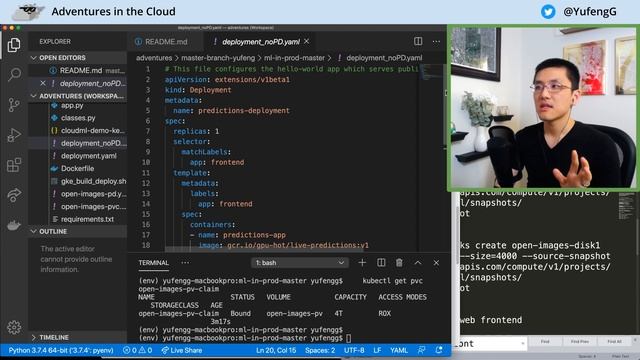
Task: Open requirements.txt in file tree
Action: click(x=87, y=219)
